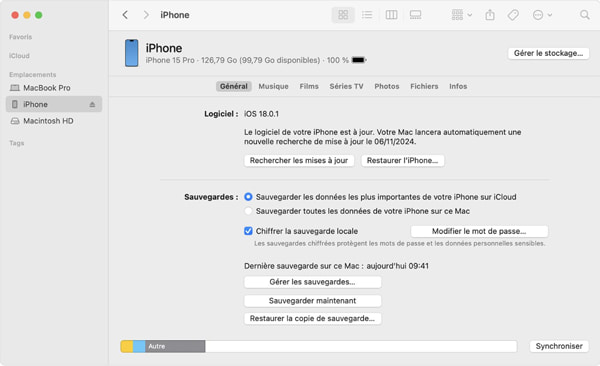Viewport: 600px width, 366px height.
Task: Open the Séries TV tab
Action: 346,87
